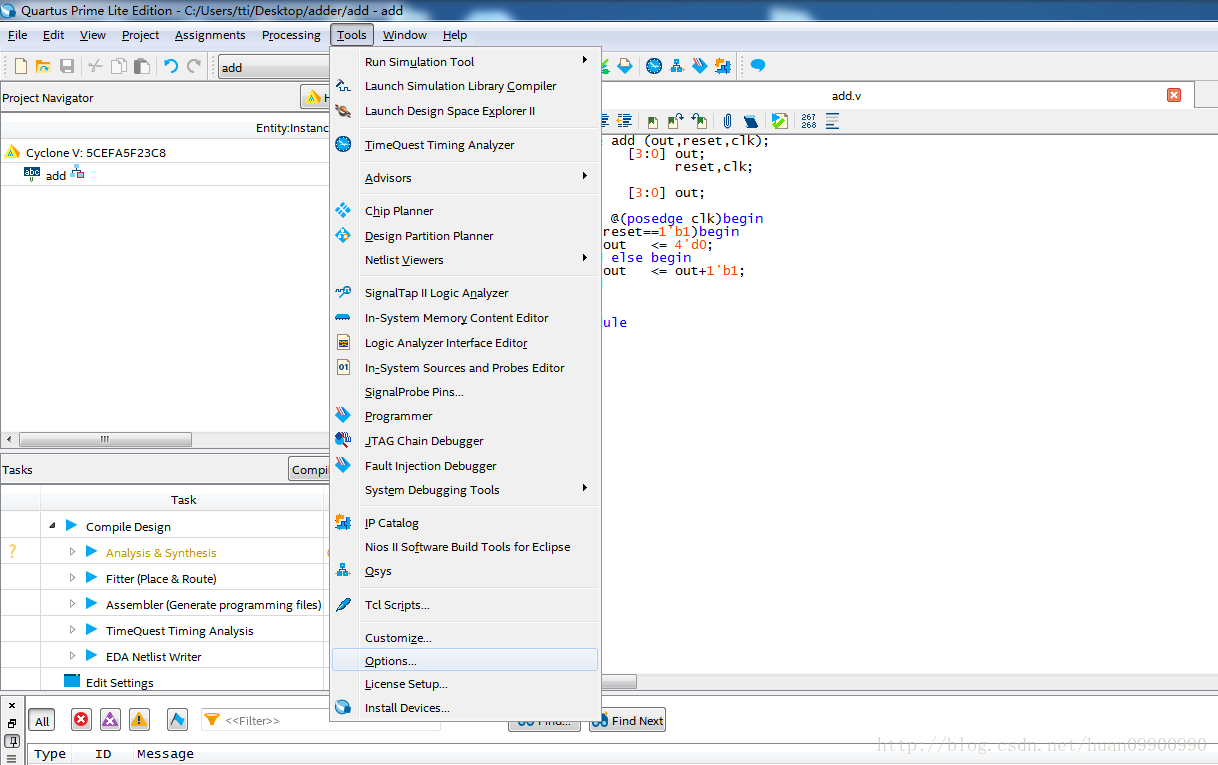This screenshot has width=1218, height=765.
Task: Click the abc icon beside add entity
Action: point(32,174)
